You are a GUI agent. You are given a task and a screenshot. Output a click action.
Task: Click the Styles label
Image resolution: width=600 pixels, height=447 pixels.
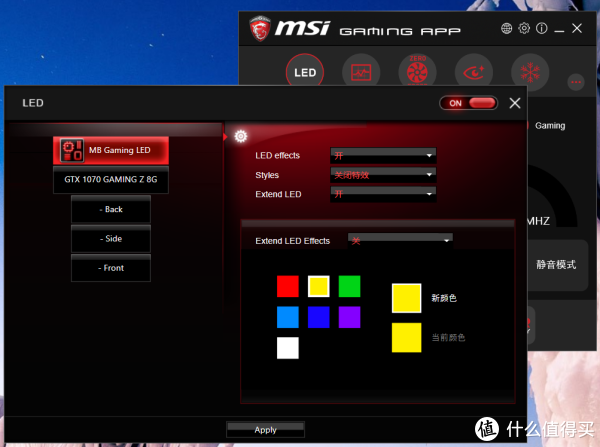point(267,175)
